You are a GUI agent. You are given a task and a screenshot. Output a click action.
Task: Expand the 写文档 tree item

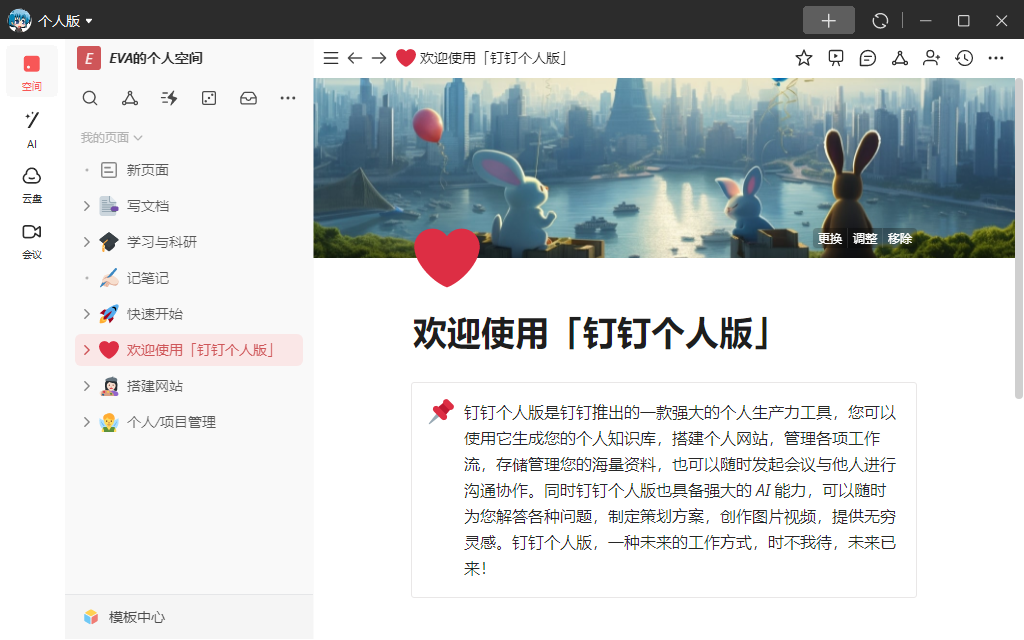tap(87, 206)
